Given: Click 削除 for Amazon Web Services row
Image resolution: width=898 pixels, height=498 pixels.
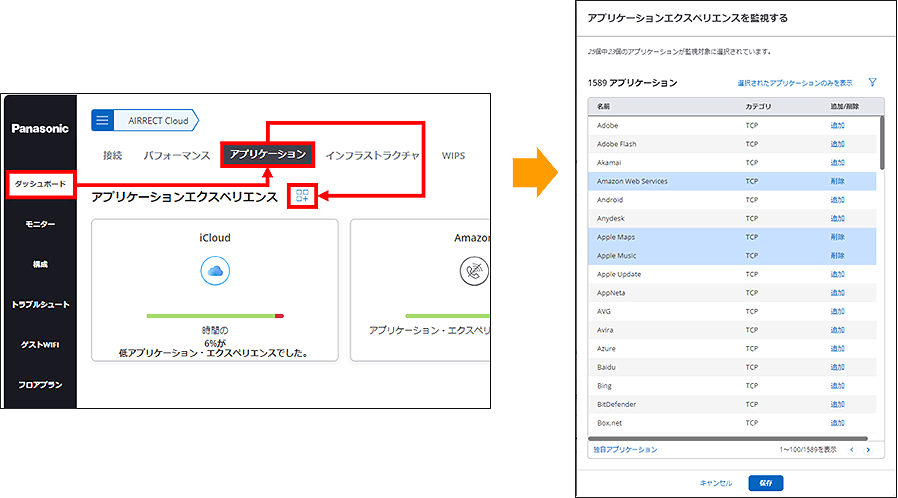Looking at the screenshot, I should pos(837,181).
